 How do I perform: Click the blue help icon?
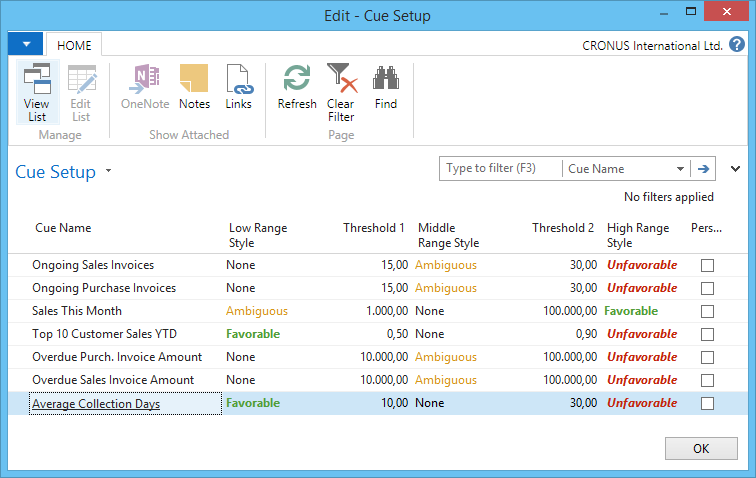point(736,45)
